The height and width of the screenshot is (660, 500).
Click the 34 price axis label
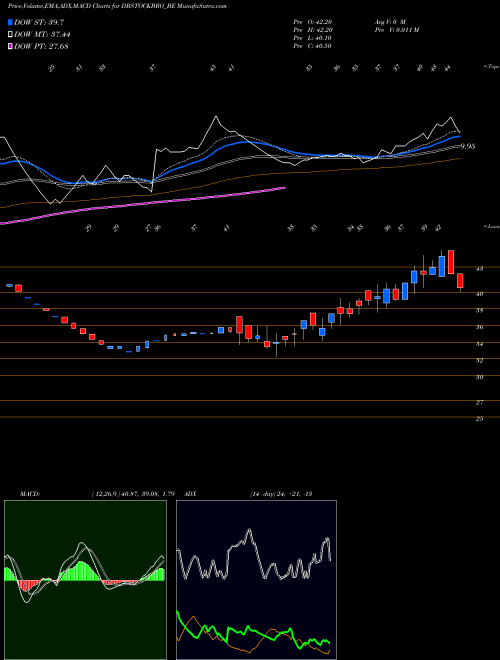pyautogui.click(x=479, y=344)
